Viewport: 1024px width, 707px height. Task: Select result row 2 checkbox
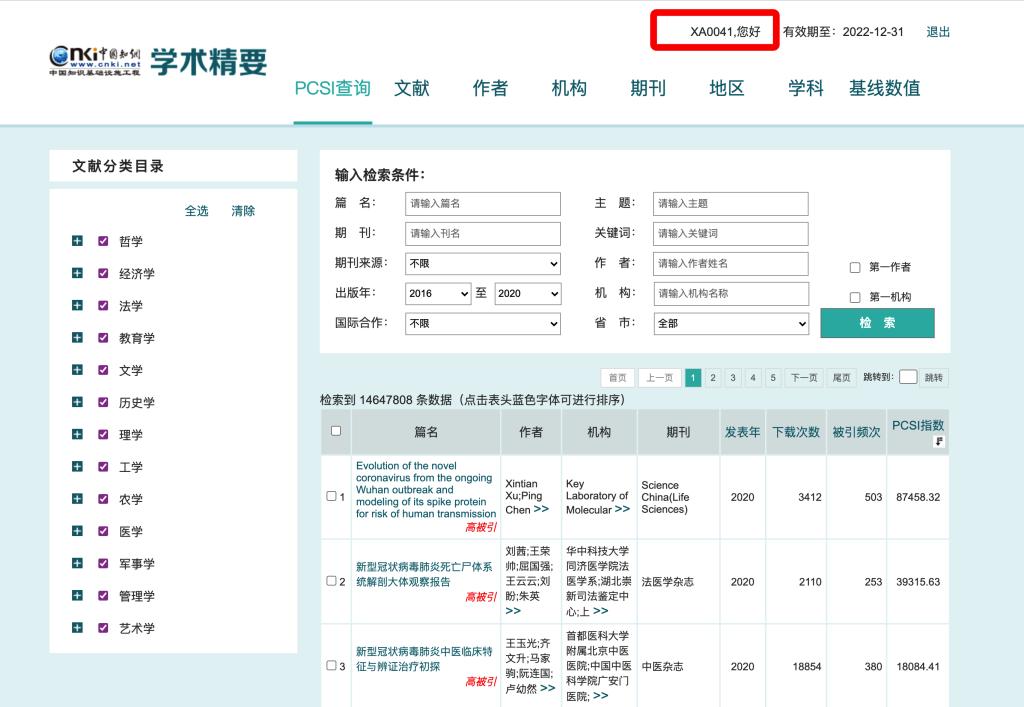coord(331,580)
